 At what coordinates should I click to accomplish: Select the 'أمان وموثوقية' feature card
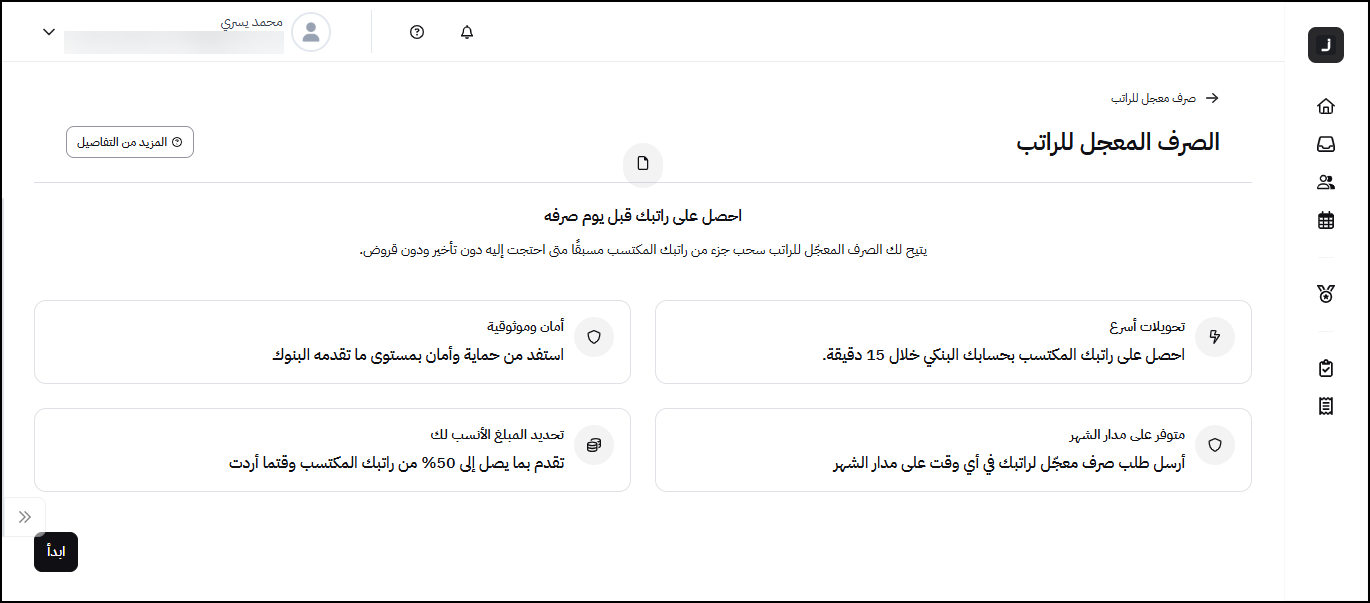pyautogui.click(x=332, y=342)
